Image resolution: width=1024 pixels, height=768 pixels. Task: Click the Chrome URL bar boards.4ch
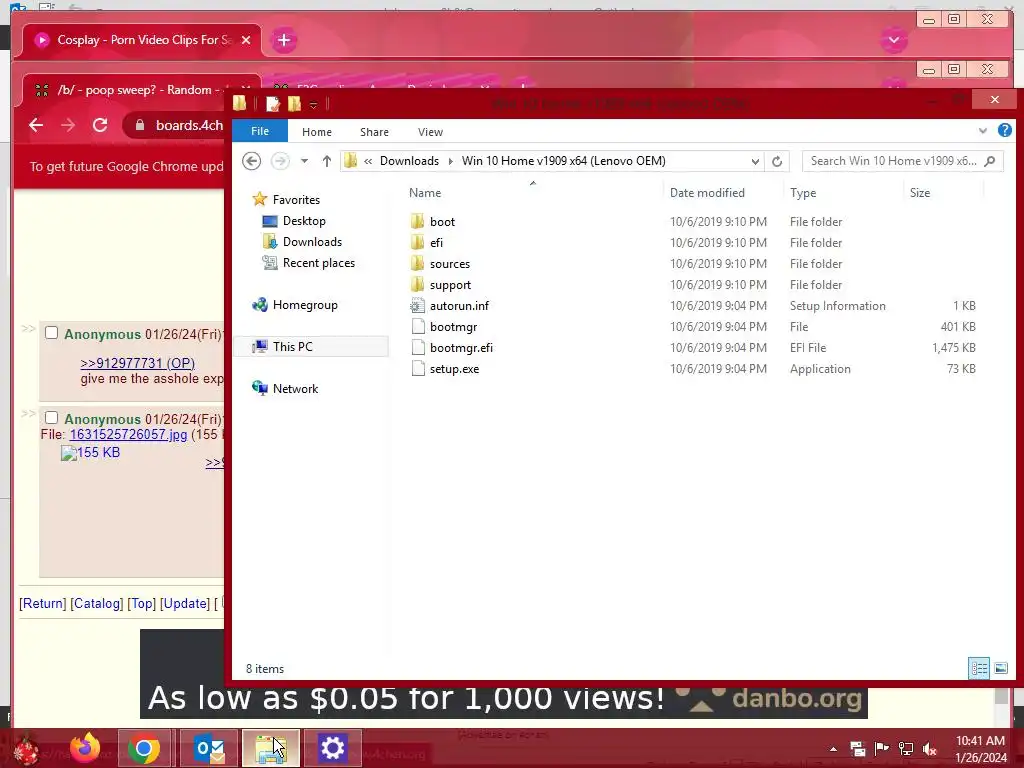tap(189, 125)
